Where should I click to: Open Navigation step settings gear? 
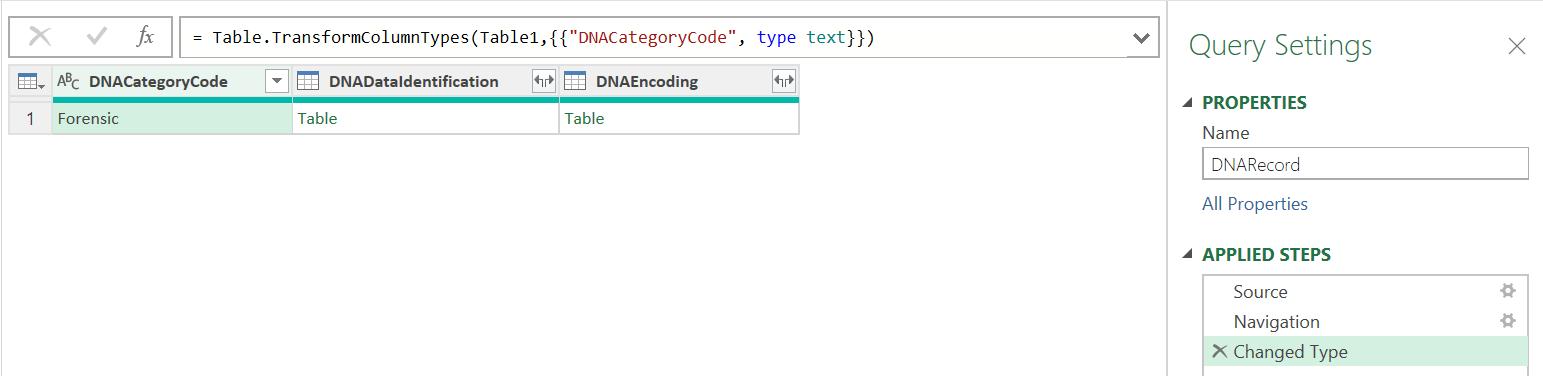point(1508,321)
